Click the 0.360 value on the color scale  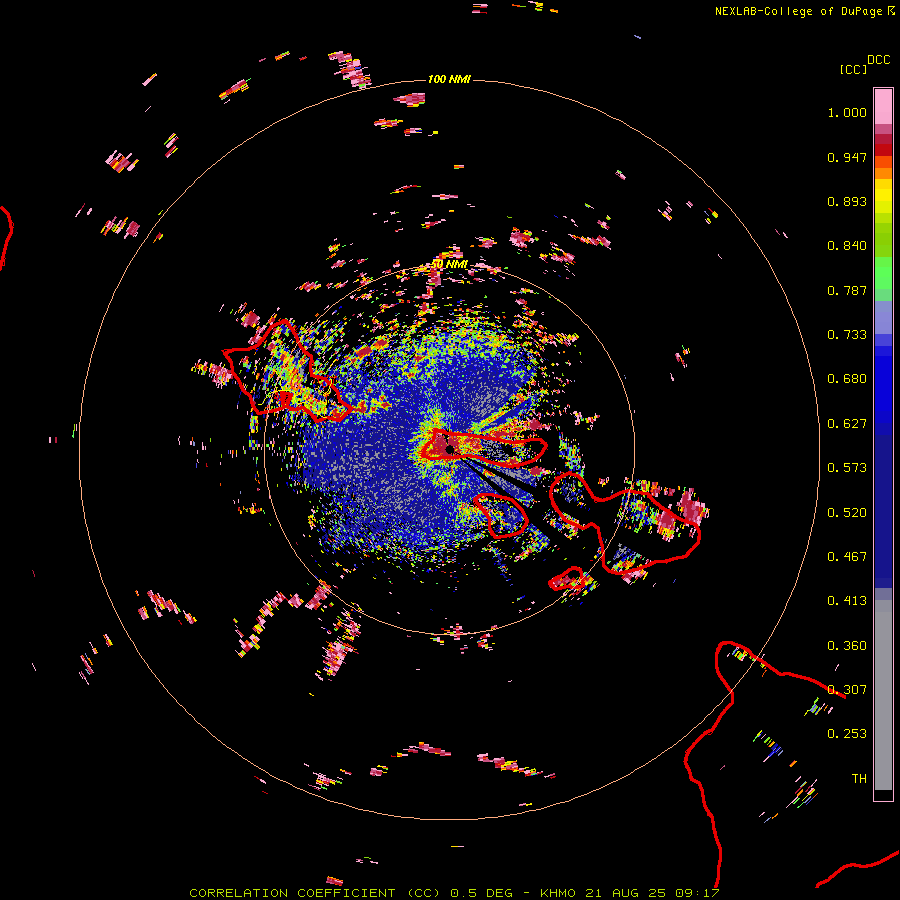847,646
